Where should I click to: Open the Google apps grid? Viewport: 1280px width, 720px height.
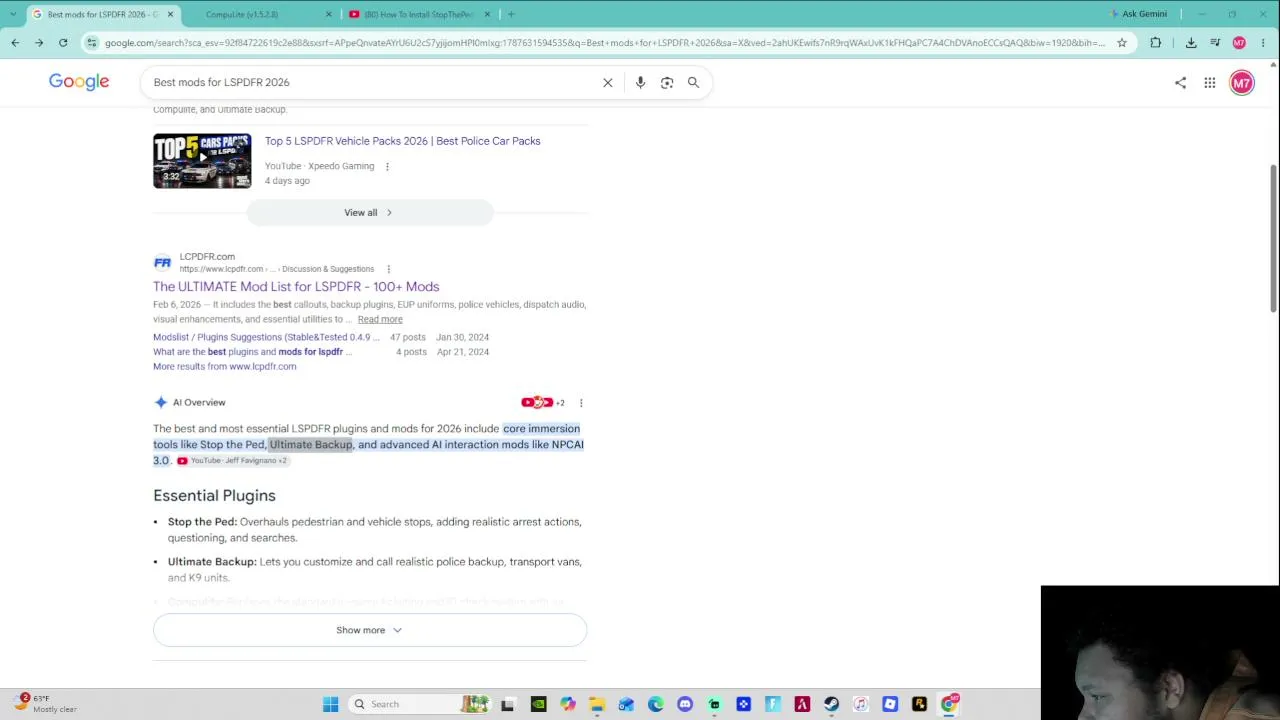pos(1210,83)
